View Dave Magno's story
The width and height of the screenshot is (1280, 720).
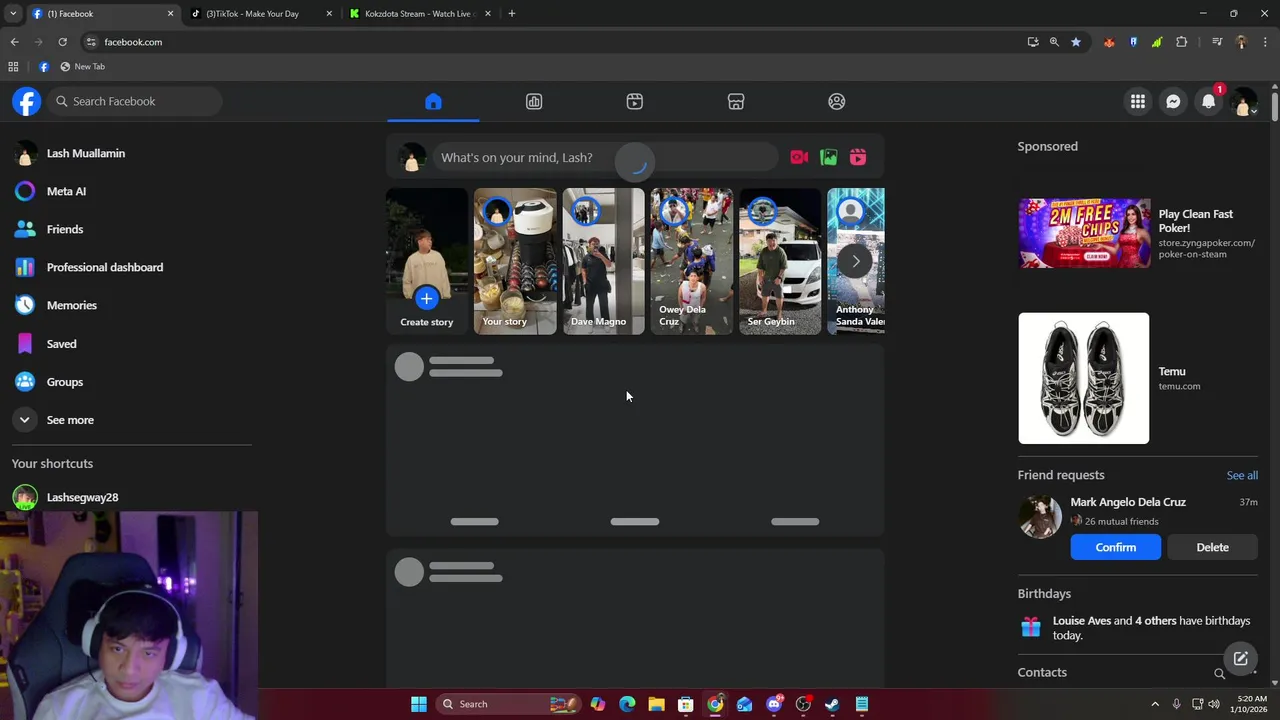point(603,261)
